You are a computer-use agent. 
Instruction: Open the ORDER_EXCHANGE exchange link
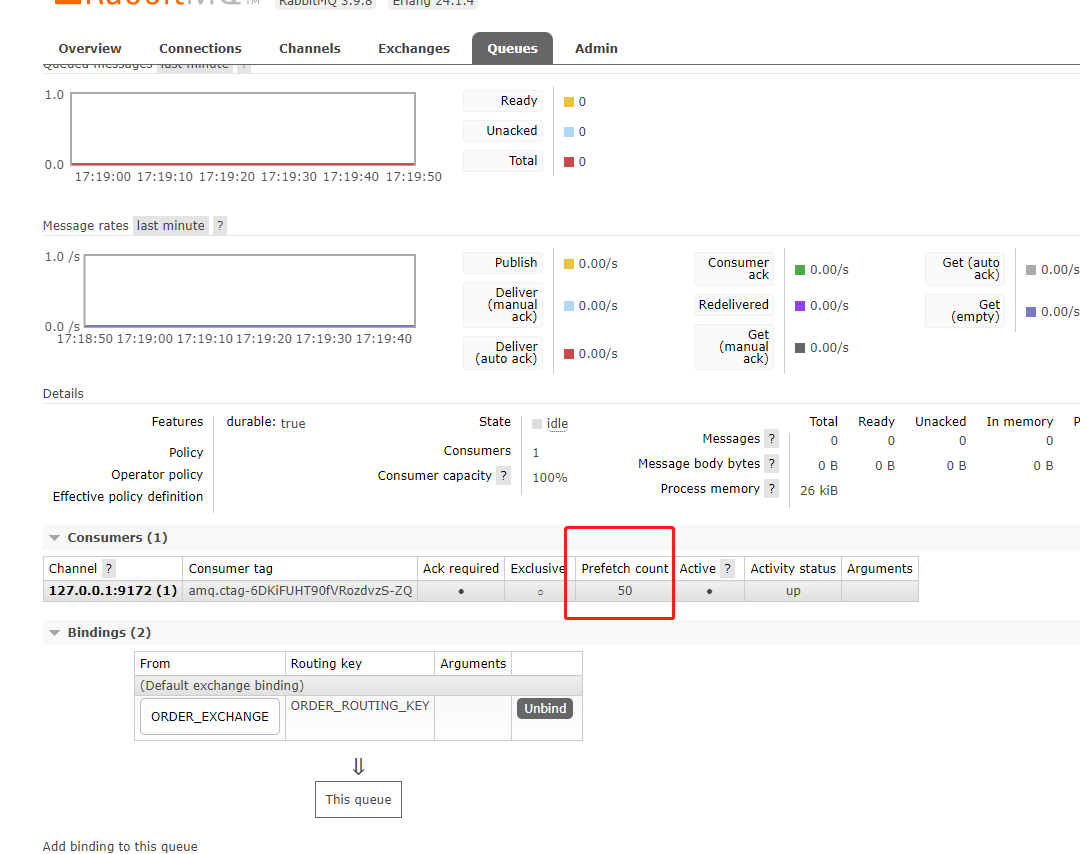tap(209, 716)
